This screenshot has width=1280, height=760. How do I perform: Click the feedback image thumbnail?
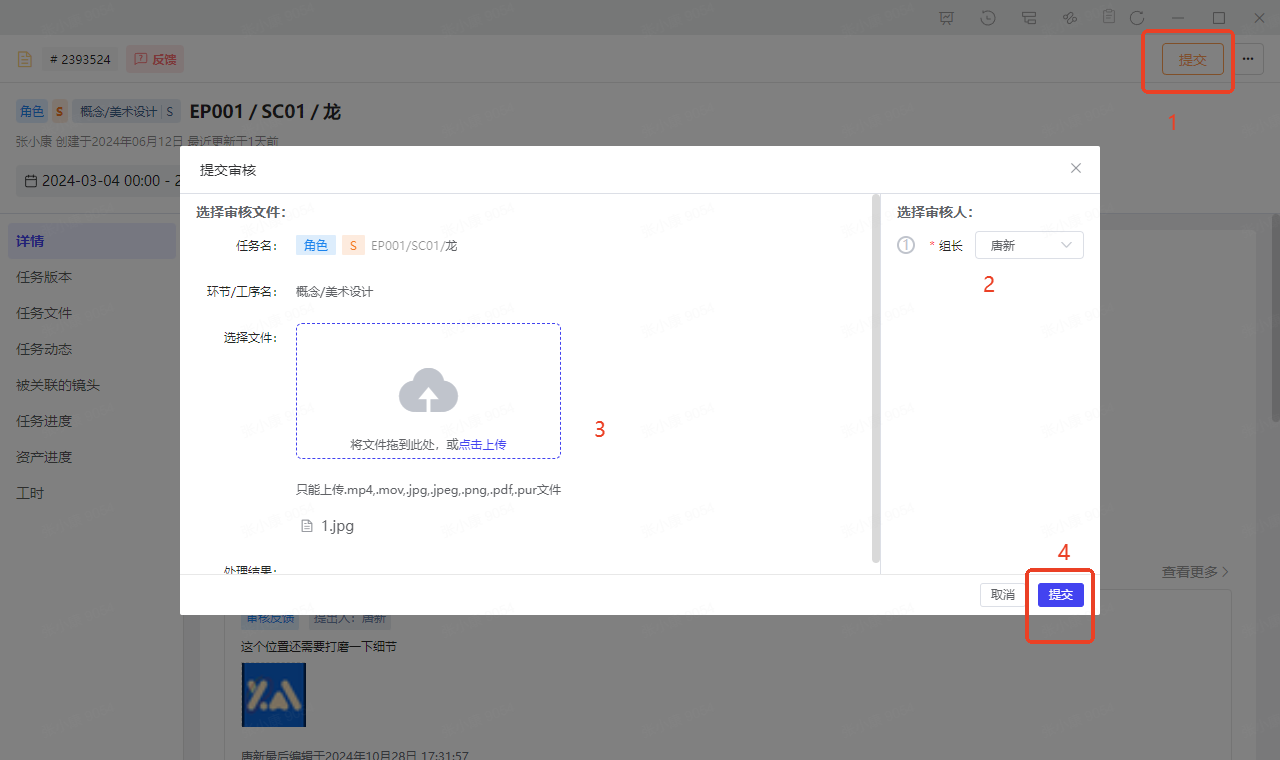273,694
